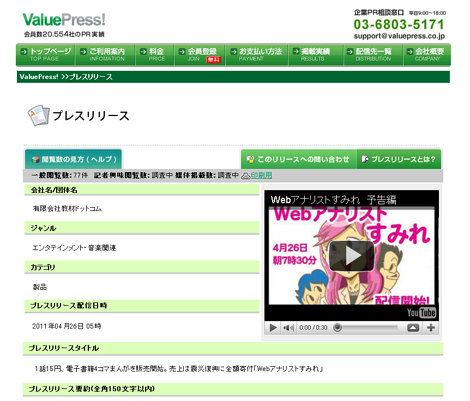Click the press release document icon
This screenshot has width=470, height=401.
pyautogui.click(x=38, y=116)
